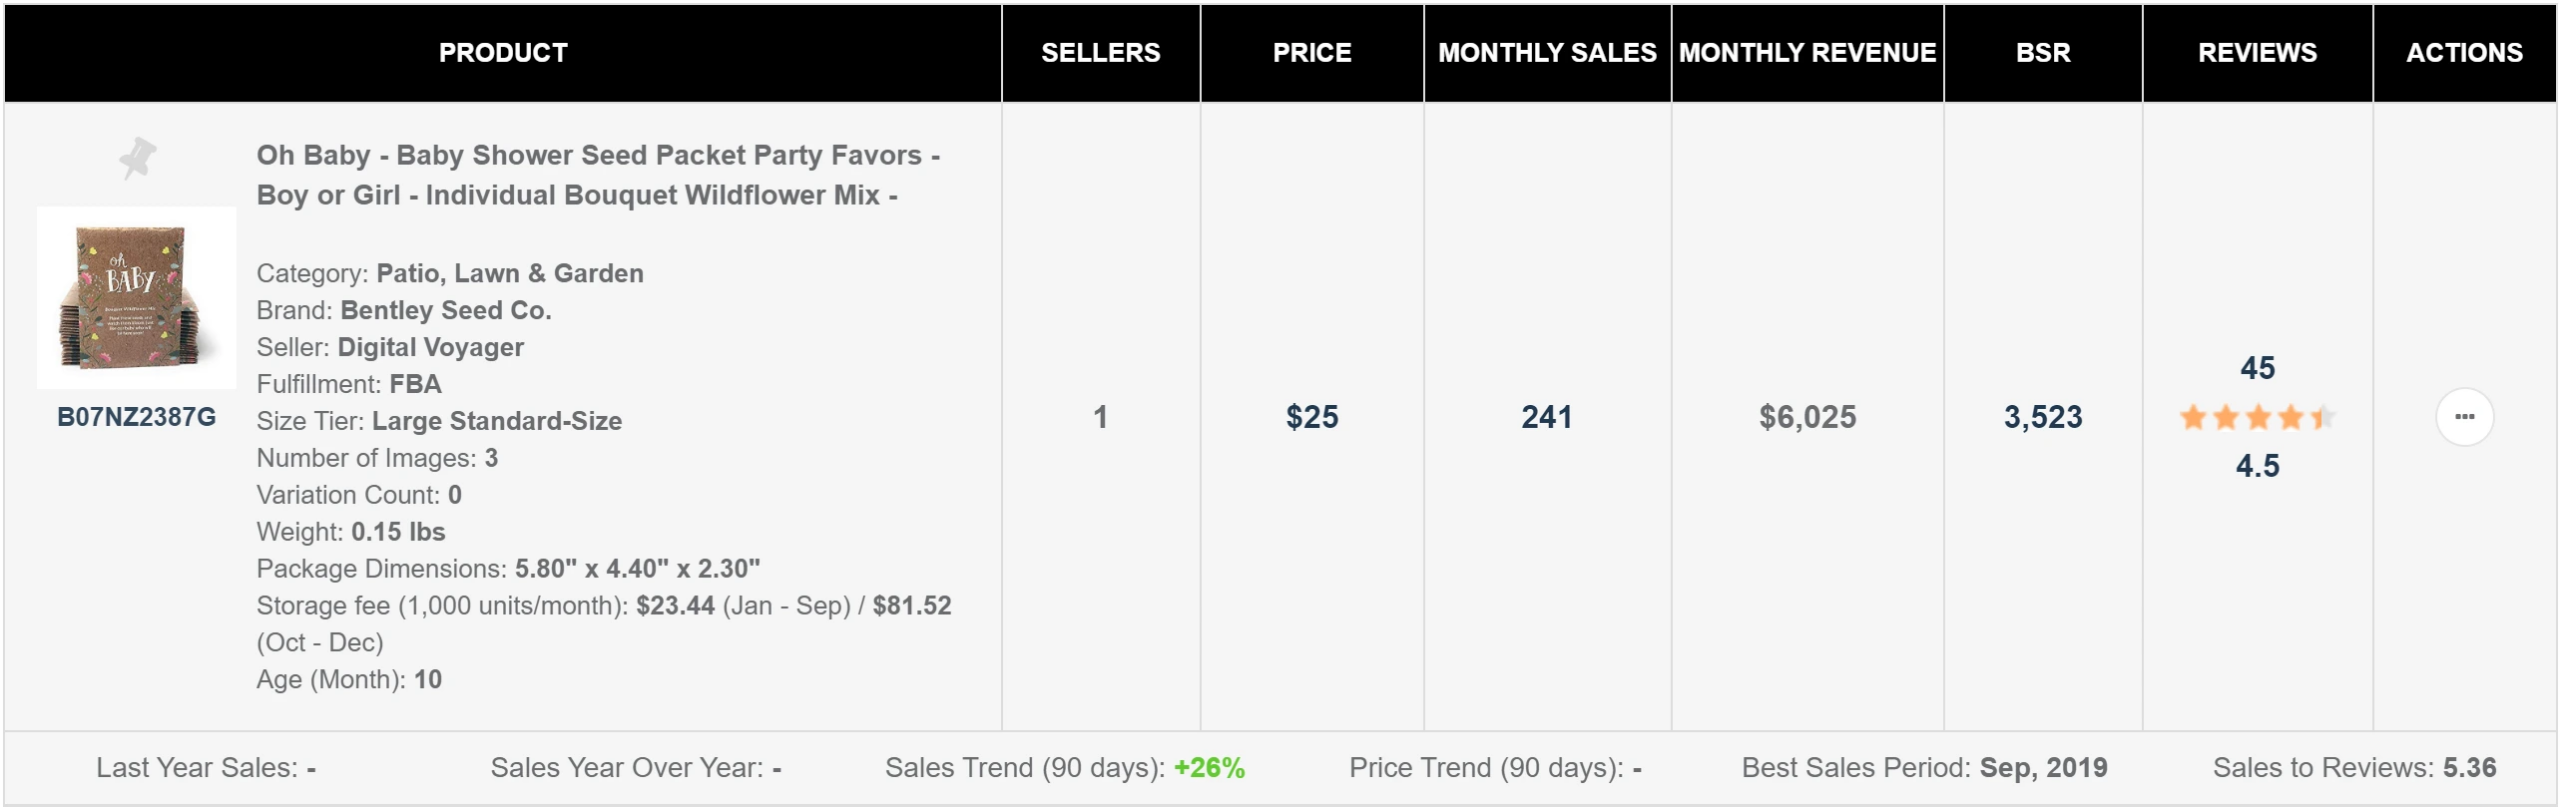This screenshot has width=2560, height=807.
Task: Sort by the PRODUCT column header
Action: point(503,53)
